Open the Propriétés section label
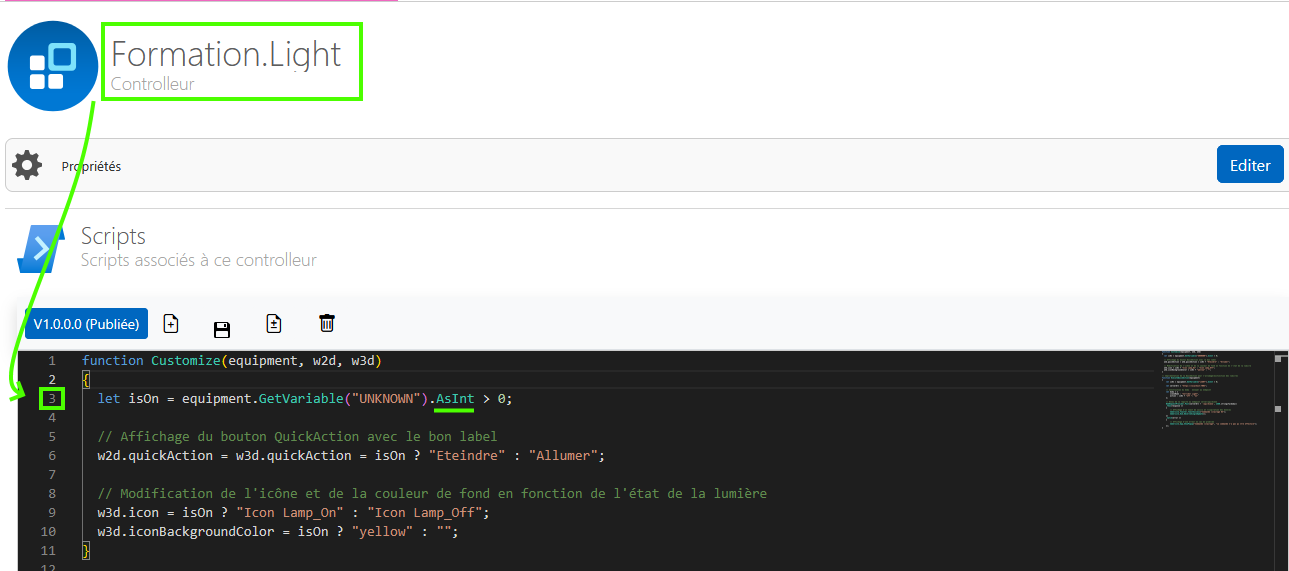The image size is (1289, 571). (x=91, y=166)
